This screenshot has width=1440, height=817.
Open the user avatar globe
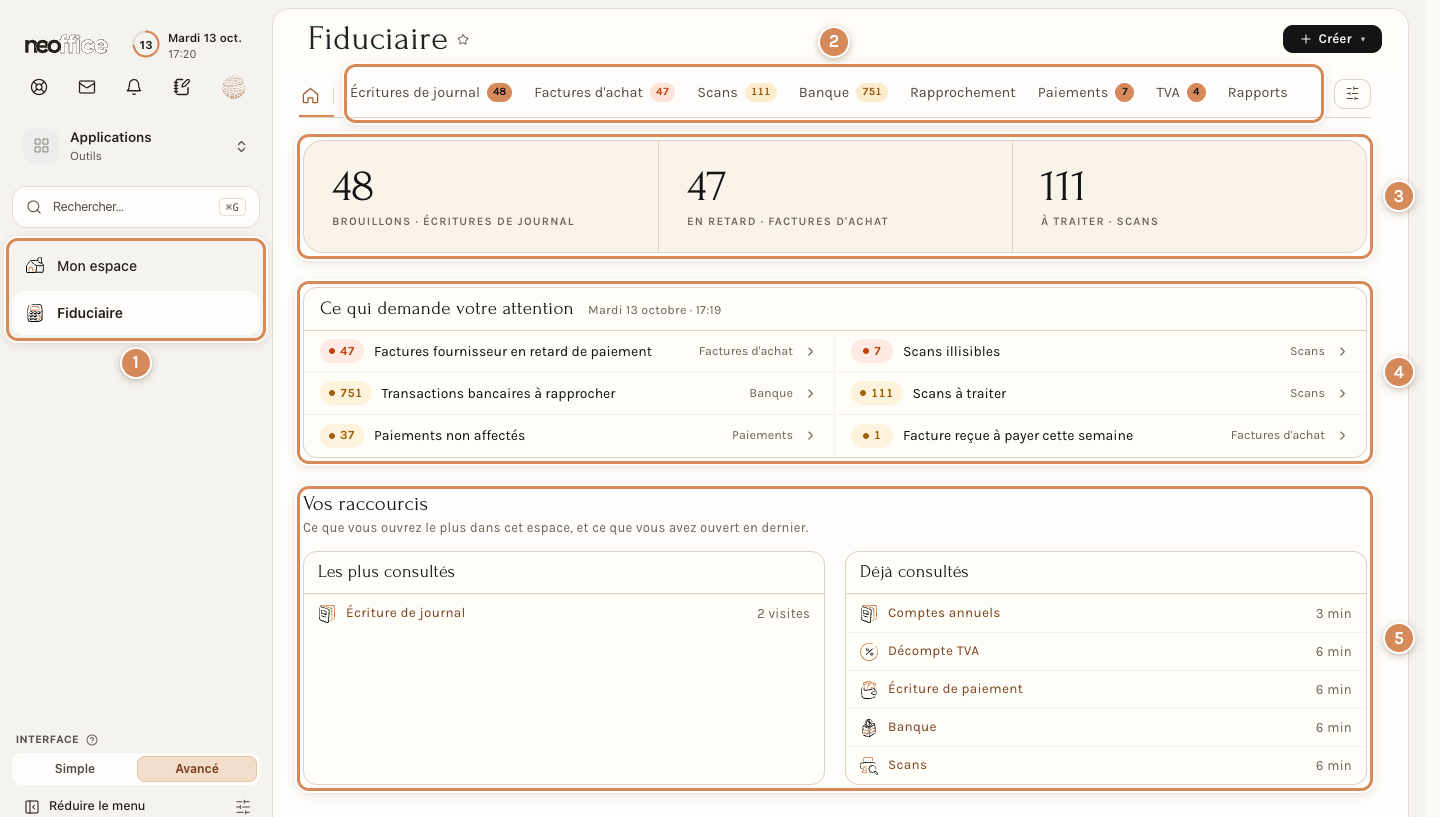pyautogui.click(x=233, y=87)
